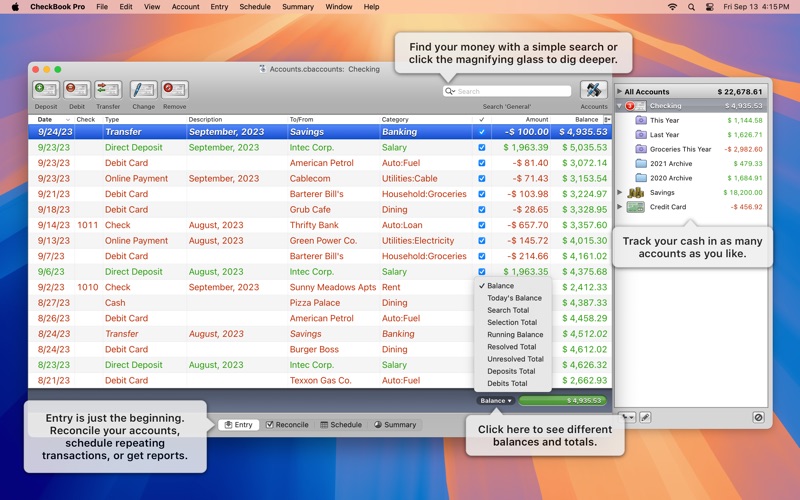Image resolution: width=800 pixels, height=500 pixels.
Task: Select the Pizza Palace cash row
Action: tap(319, 303)
